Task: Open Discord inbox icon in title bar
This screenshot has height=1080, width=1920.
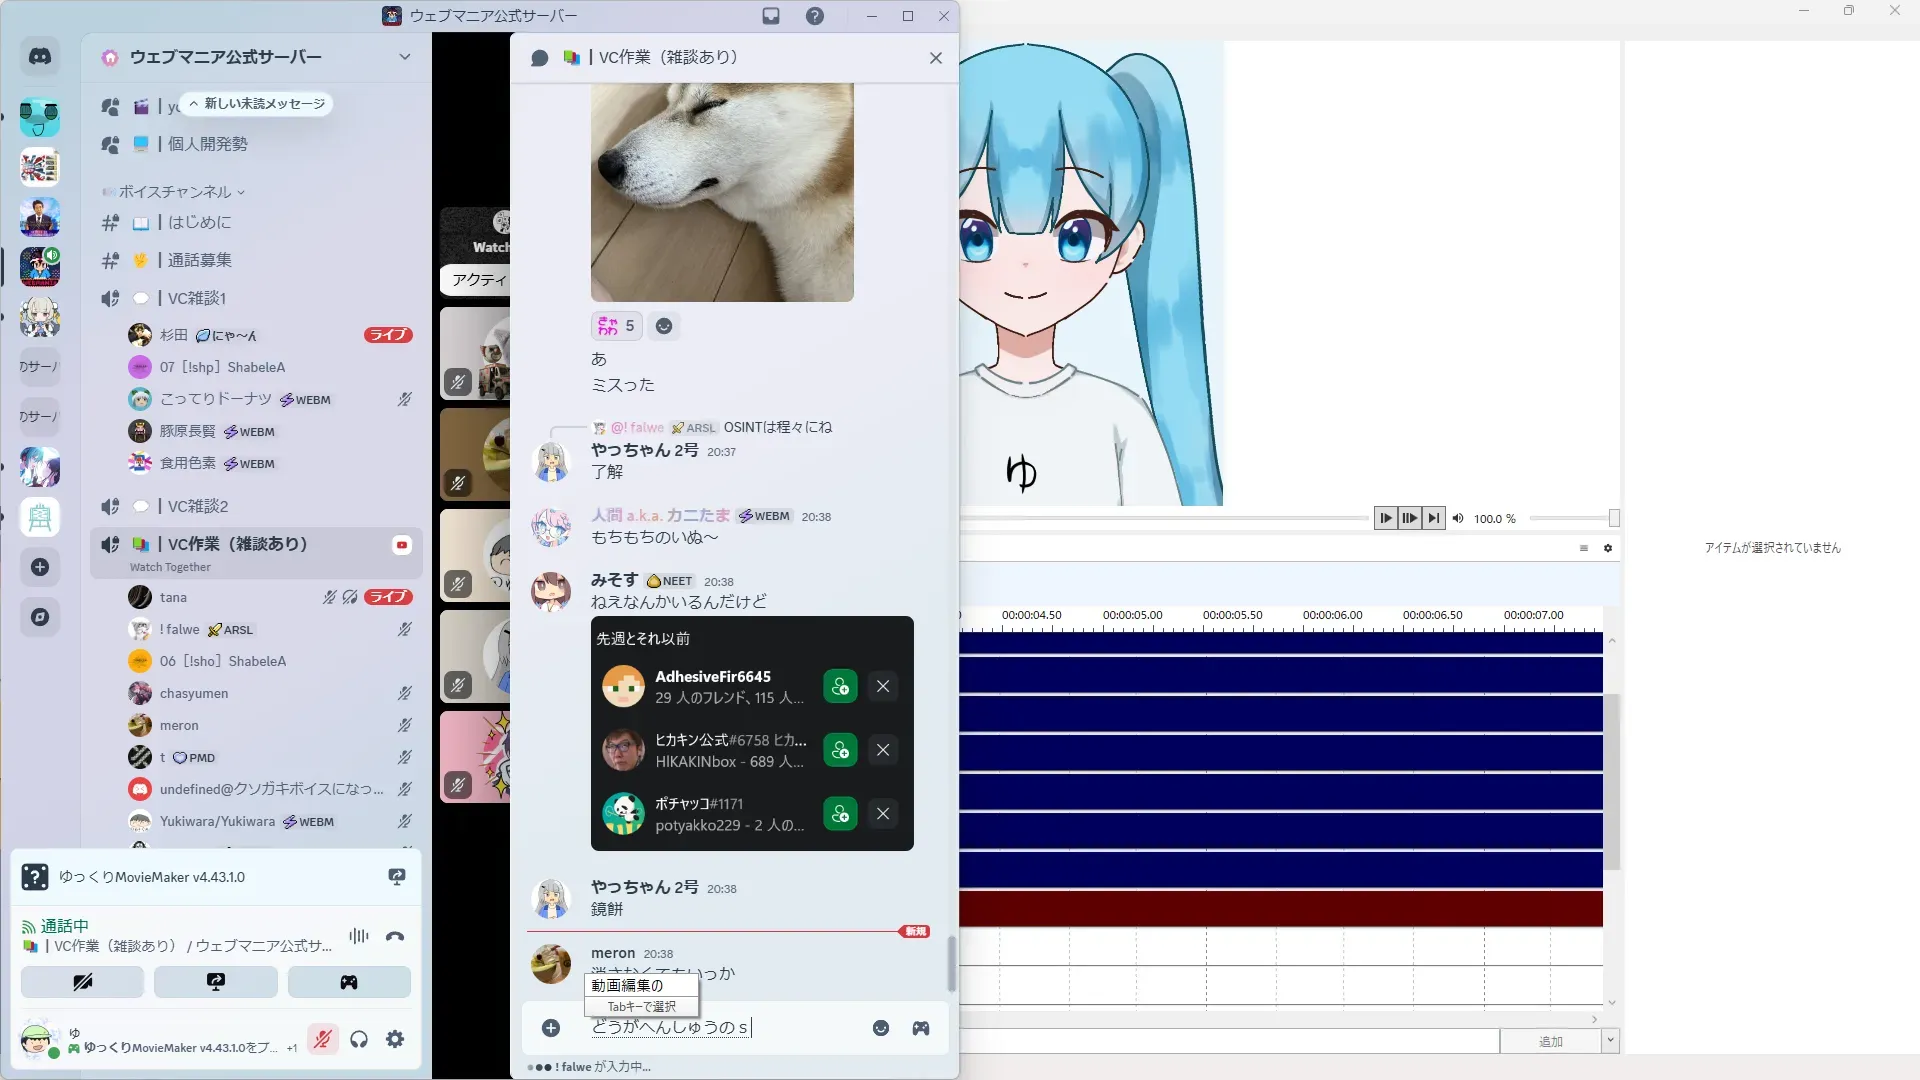Action: click(771, 16)
